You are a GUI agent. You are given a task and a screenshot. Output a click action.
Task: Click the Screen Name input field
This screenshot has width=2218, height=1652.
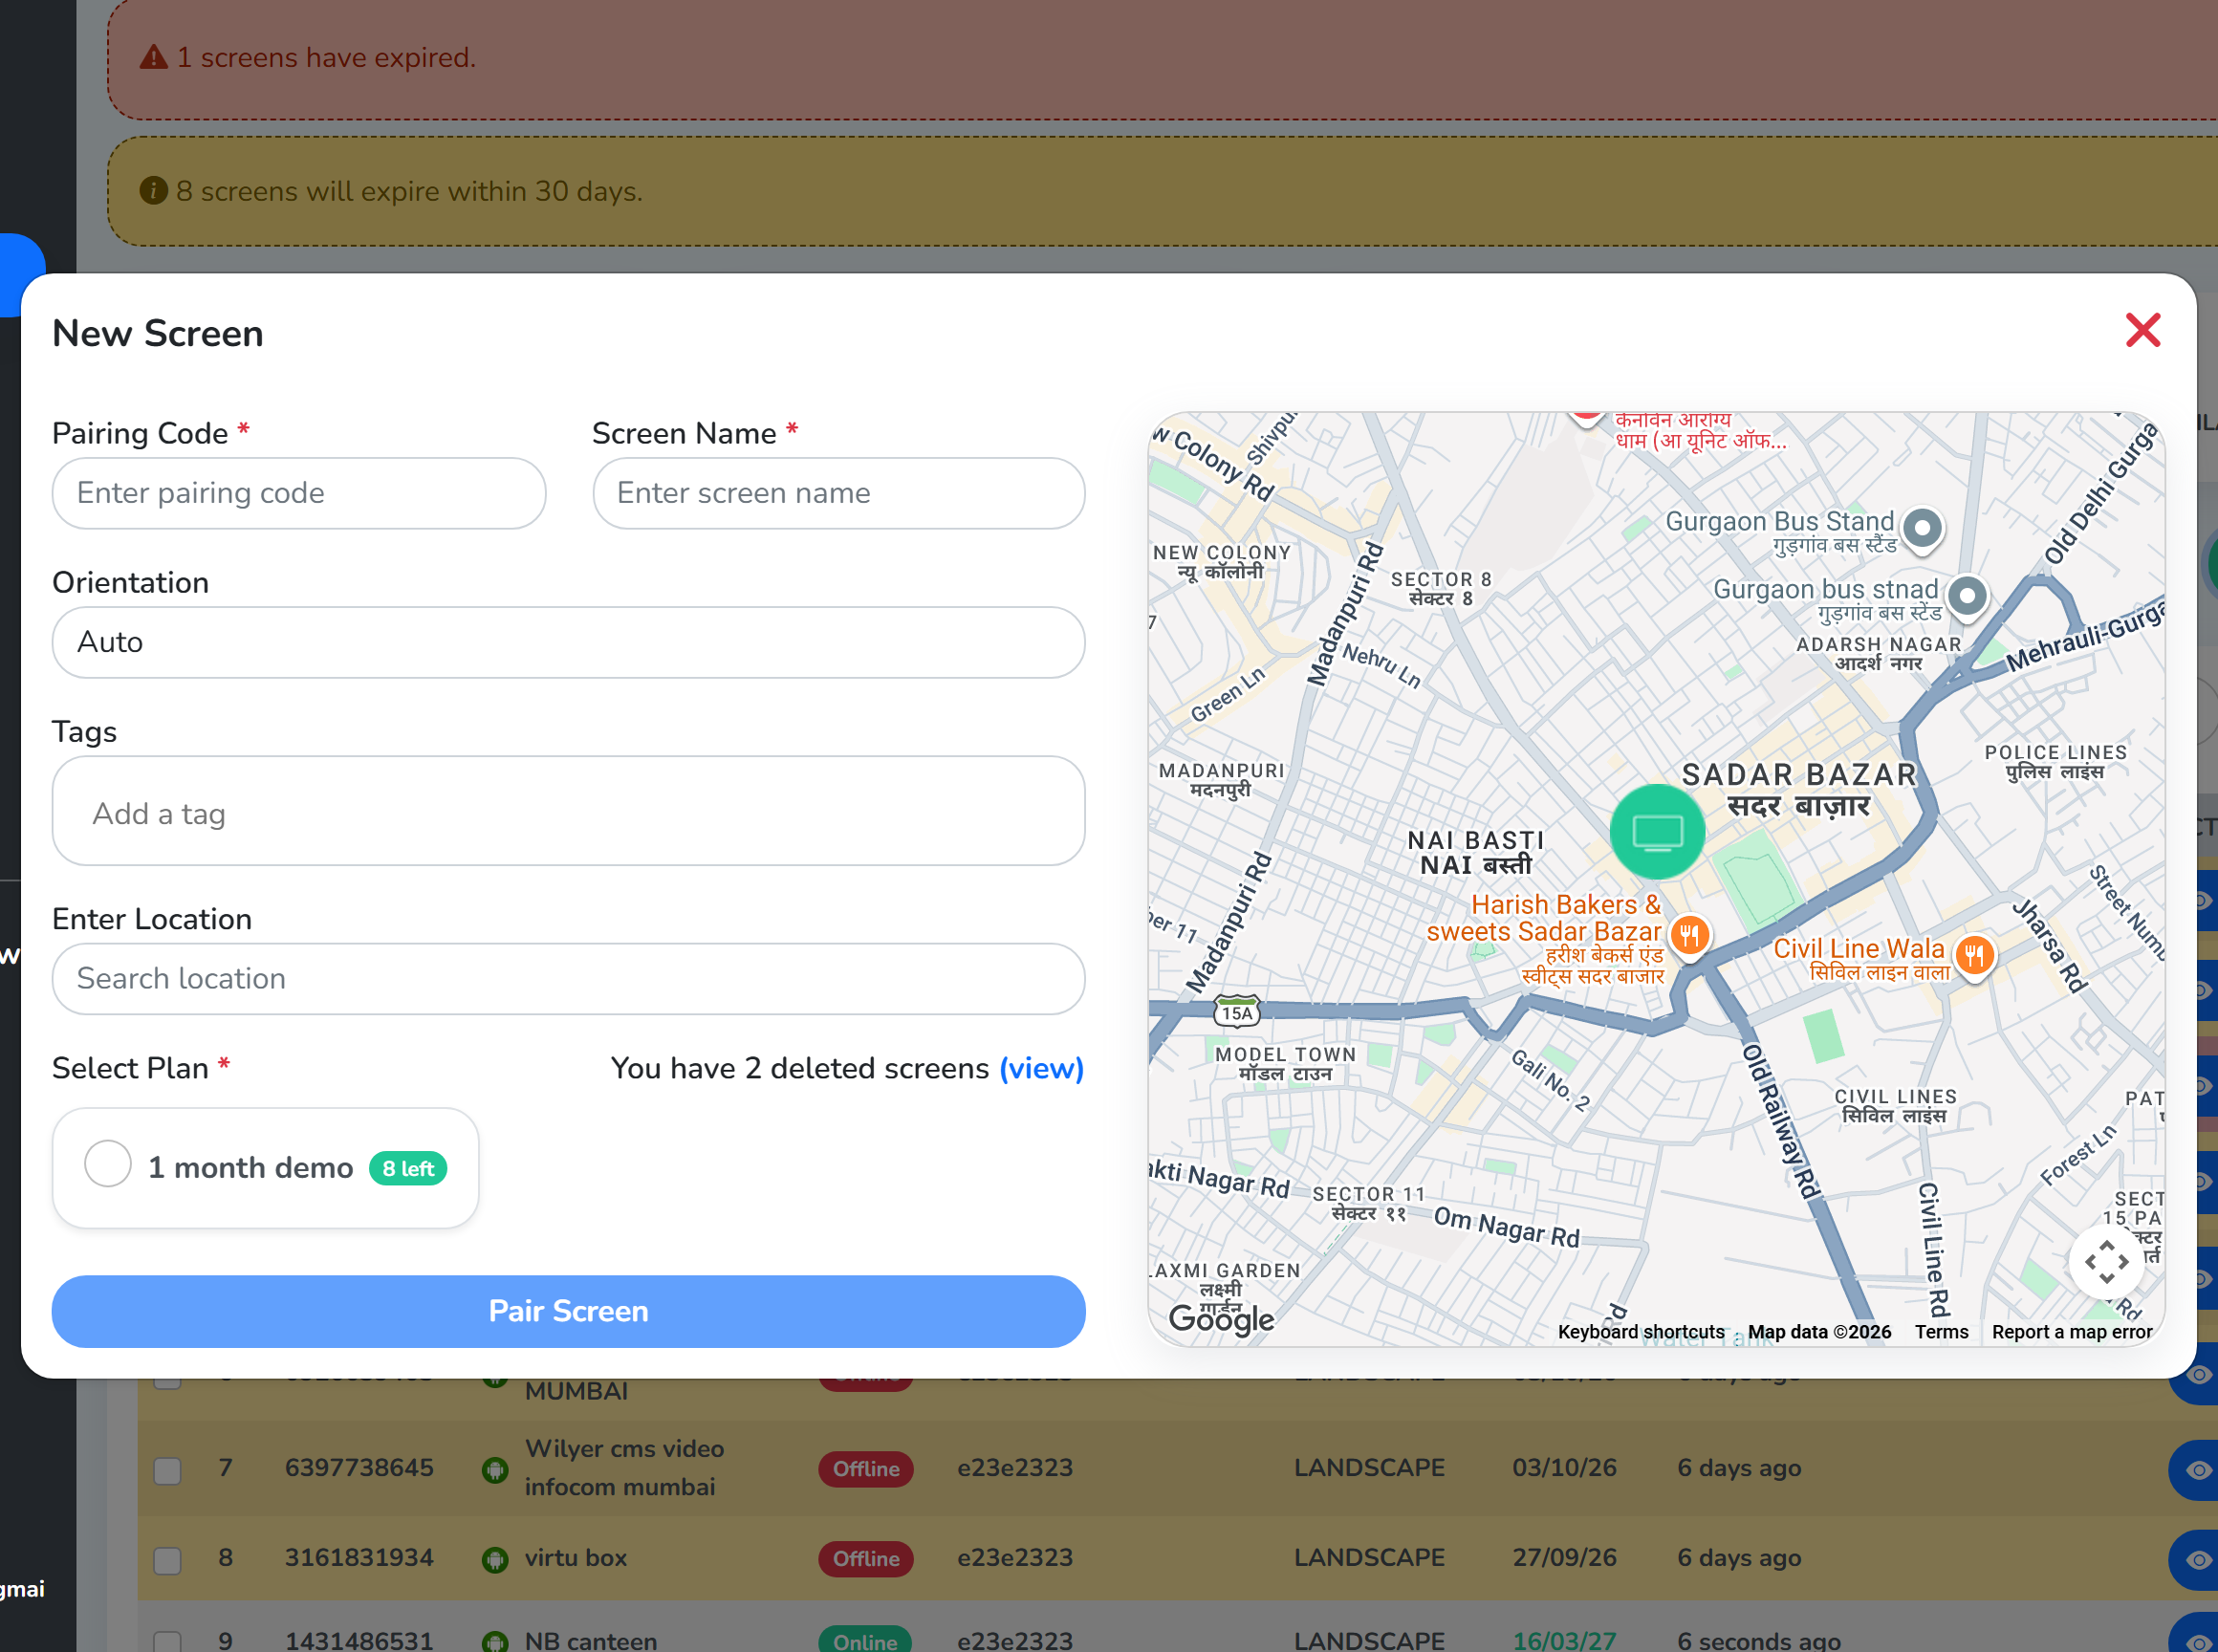(838, 493)
